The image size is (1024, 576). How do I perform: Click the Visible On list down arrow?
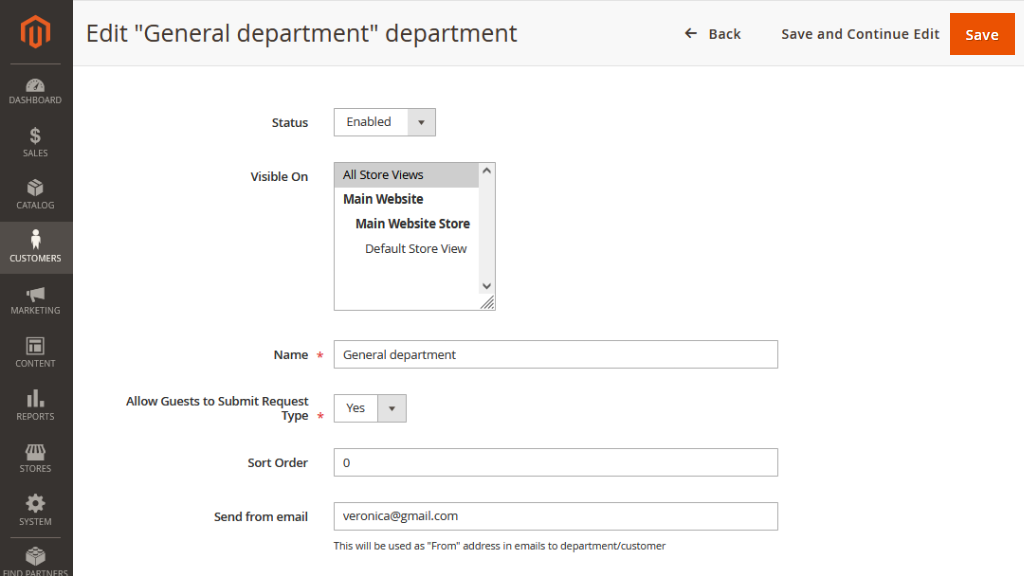point(487,286)
